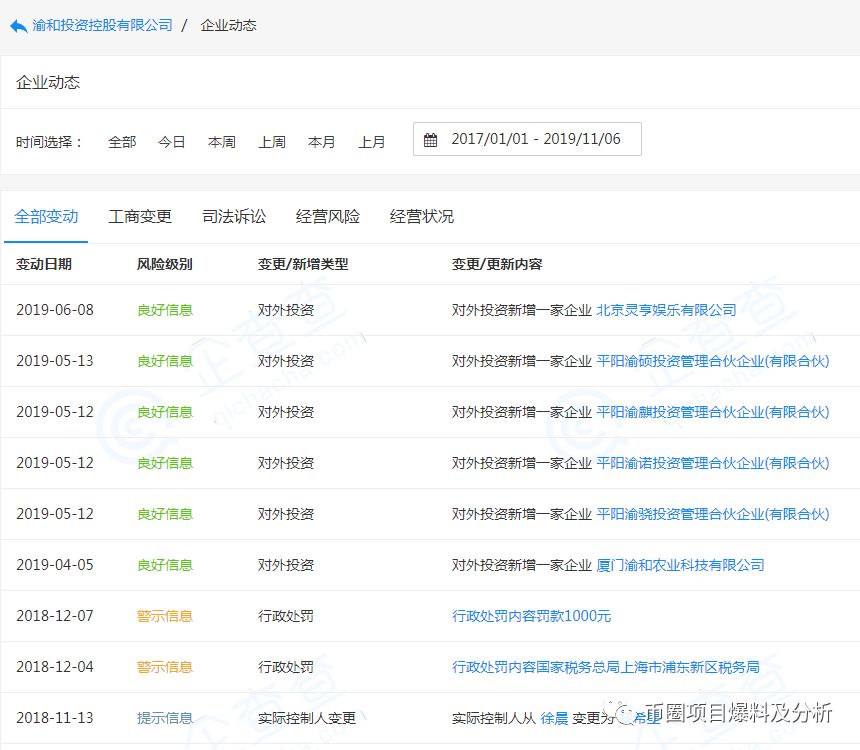Select 全部 time filter
Screen dimensions: 860x750
pyautogui.click(x=122, y=142)
